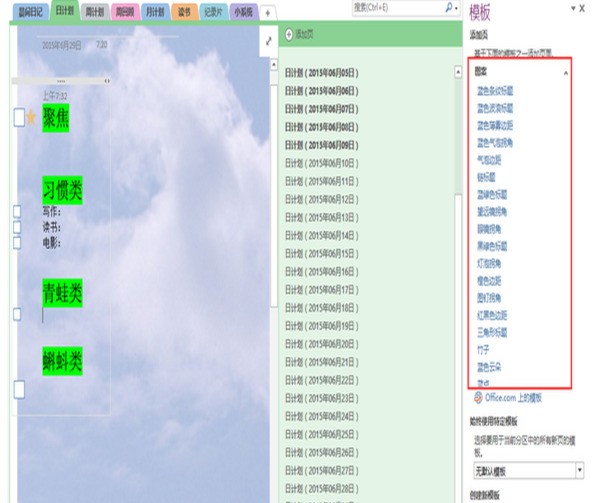Switch to the 纪录片 section tab
Screen dimensions: 600x503
click(x=213, y=12)
